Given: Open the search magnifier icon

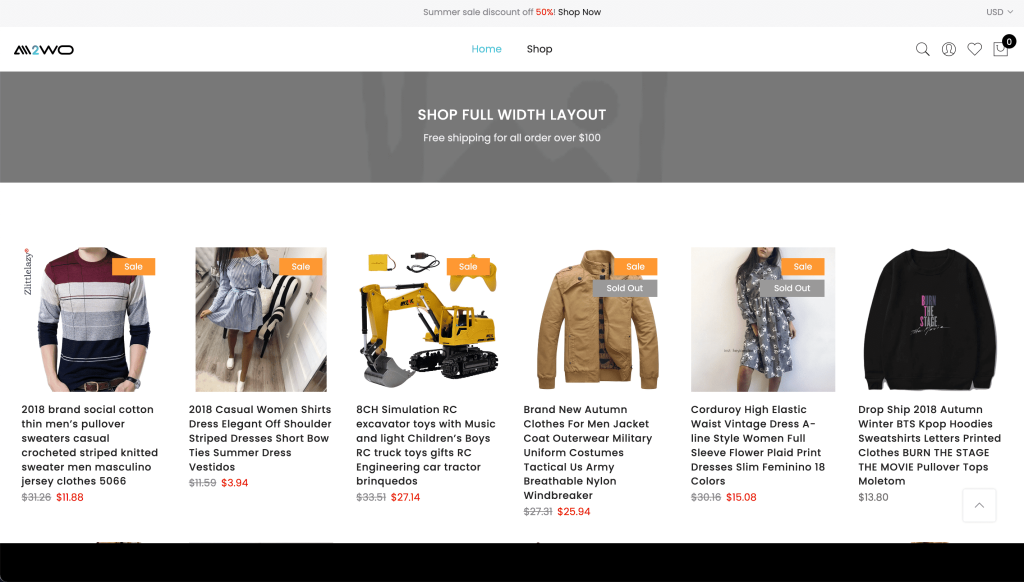Looking at the screenshot, I should pyautogui.click(x=922, y=49).
